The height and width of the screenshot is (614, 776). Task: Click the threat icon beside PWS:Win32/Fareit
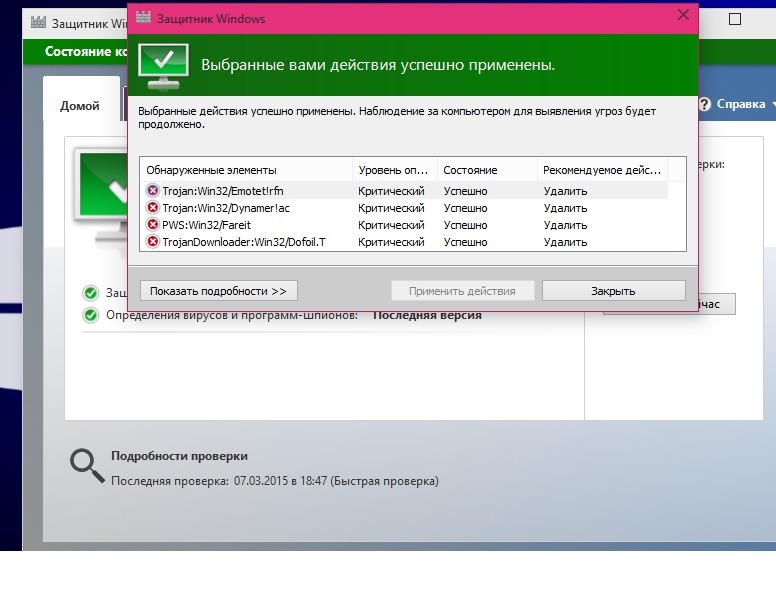152,225
